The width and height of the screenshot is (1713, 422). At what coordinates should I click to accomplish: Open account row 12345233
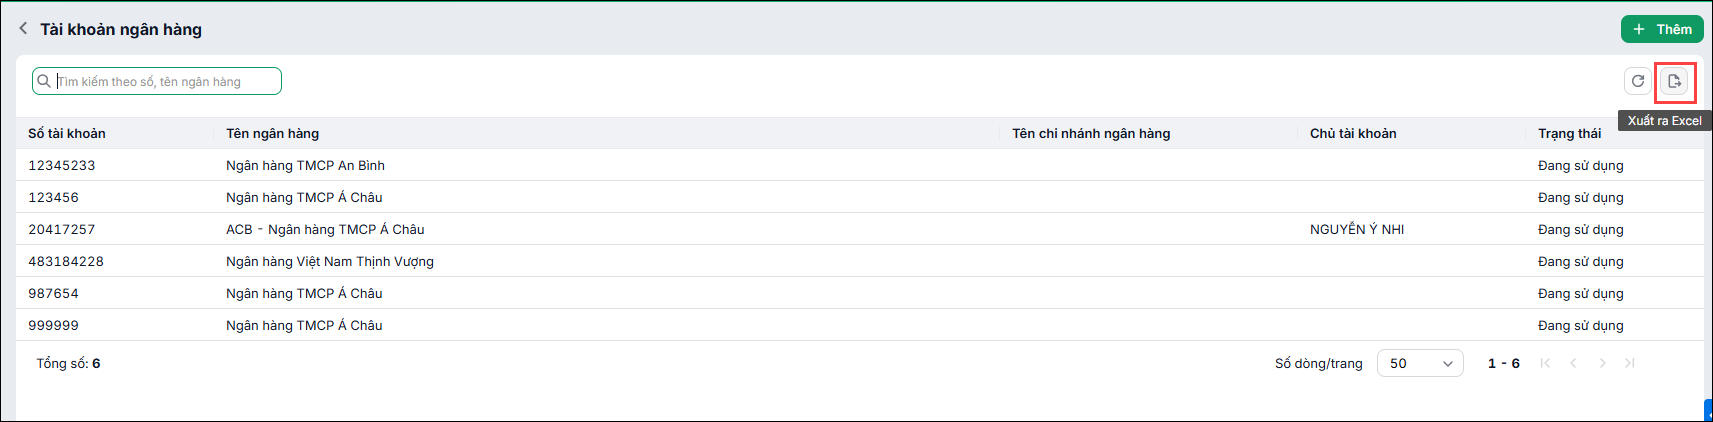tap(860, 165)
